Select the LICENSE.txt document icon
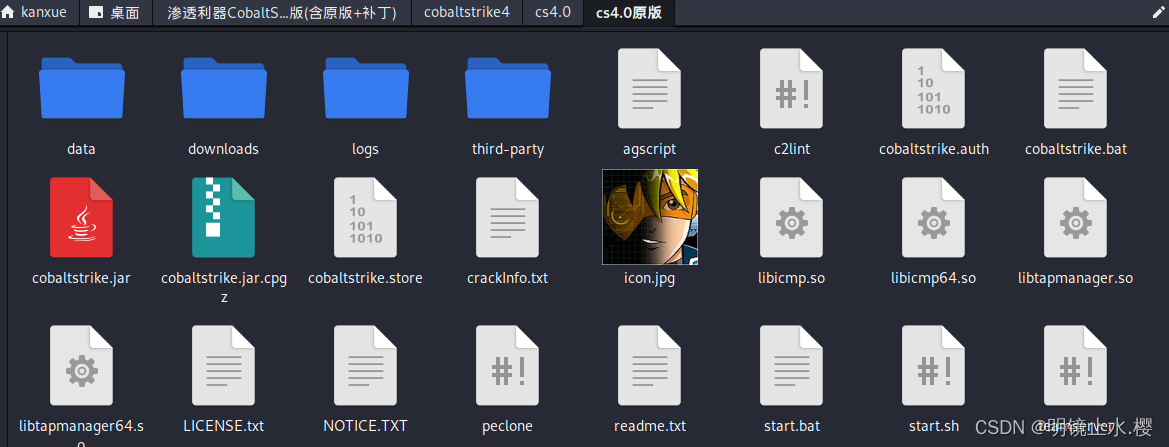1169x447 pixels. coord(224,365)
